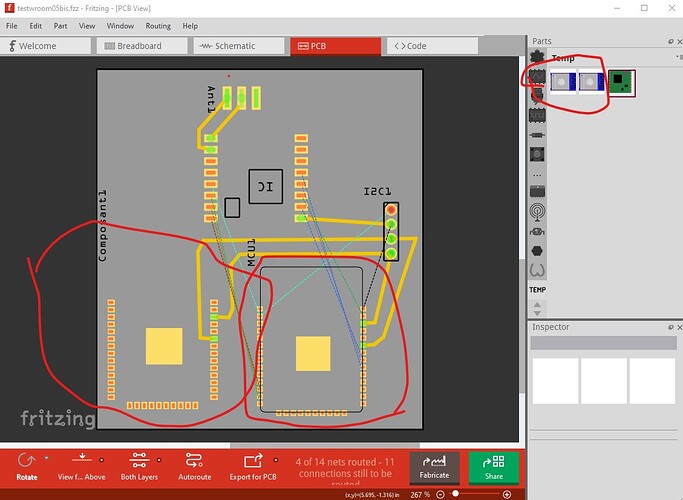The image size is (683, 500).
Task: Open the Routing menu
Action: point(158,26)
